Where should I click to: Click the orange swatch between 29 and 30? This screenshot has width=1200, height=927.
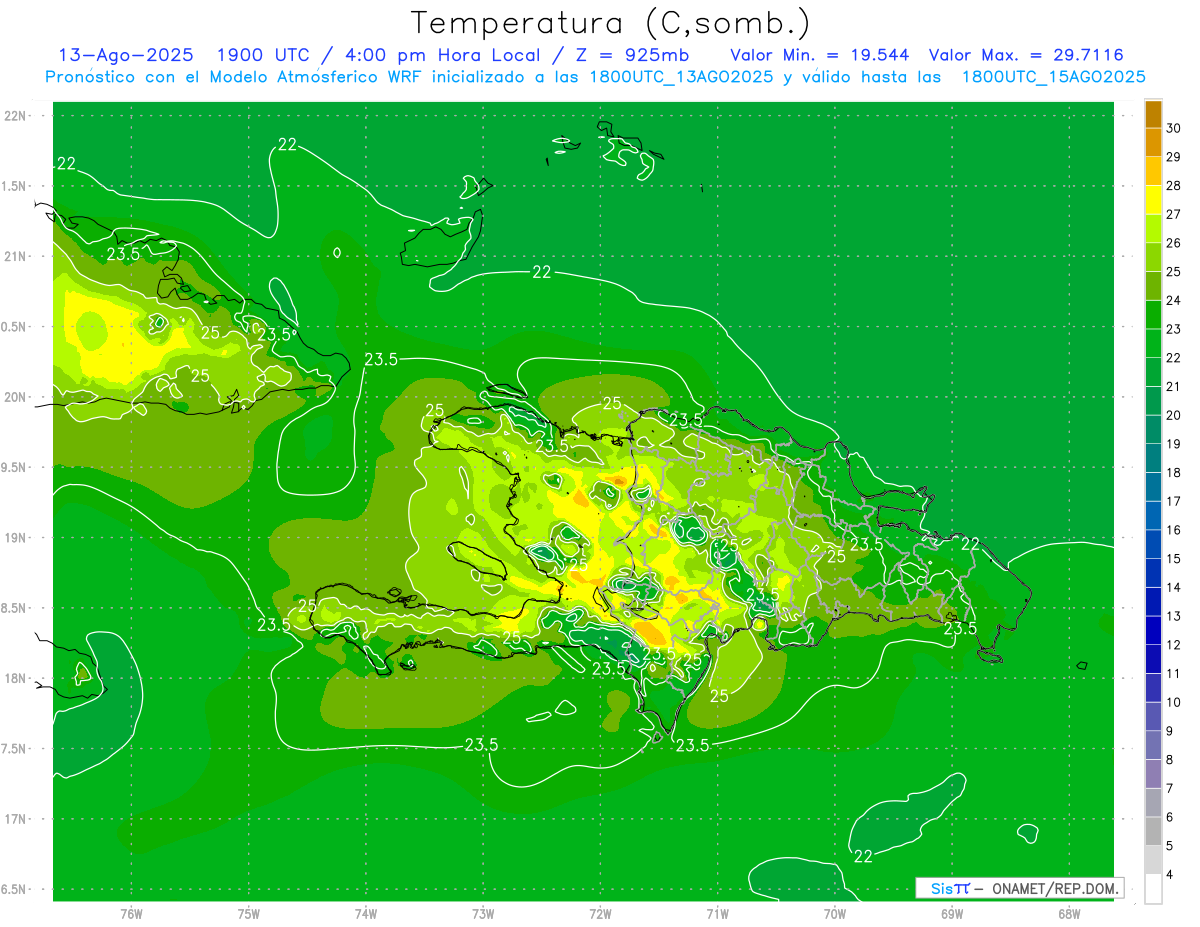(1153, 142)
